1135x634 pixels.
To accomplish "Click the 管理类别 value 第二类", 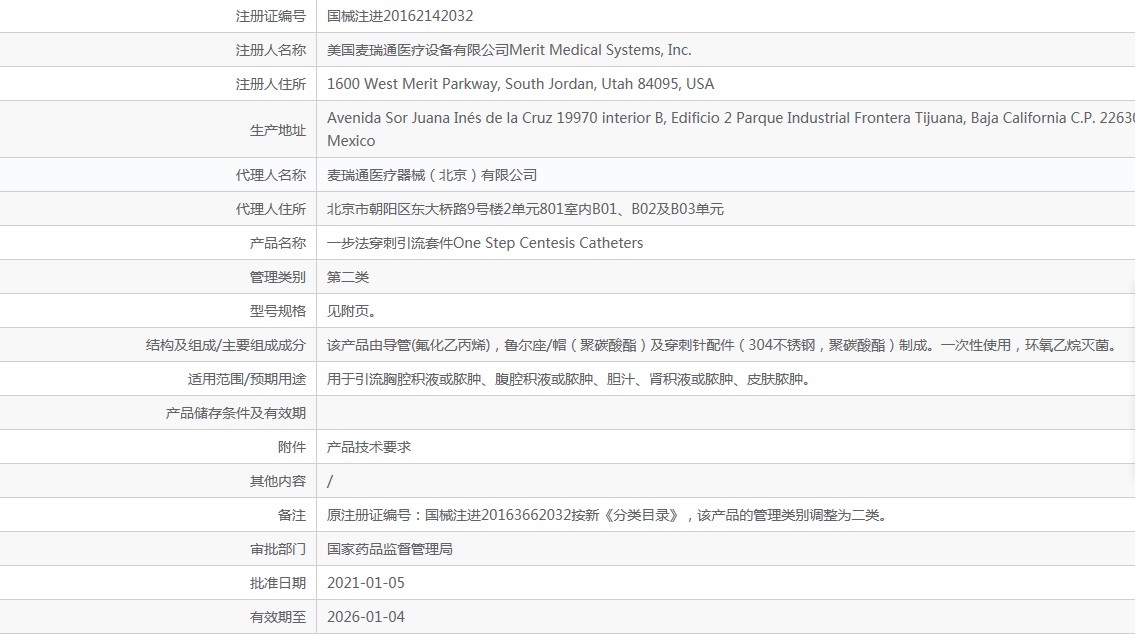I will coord(347,276).
